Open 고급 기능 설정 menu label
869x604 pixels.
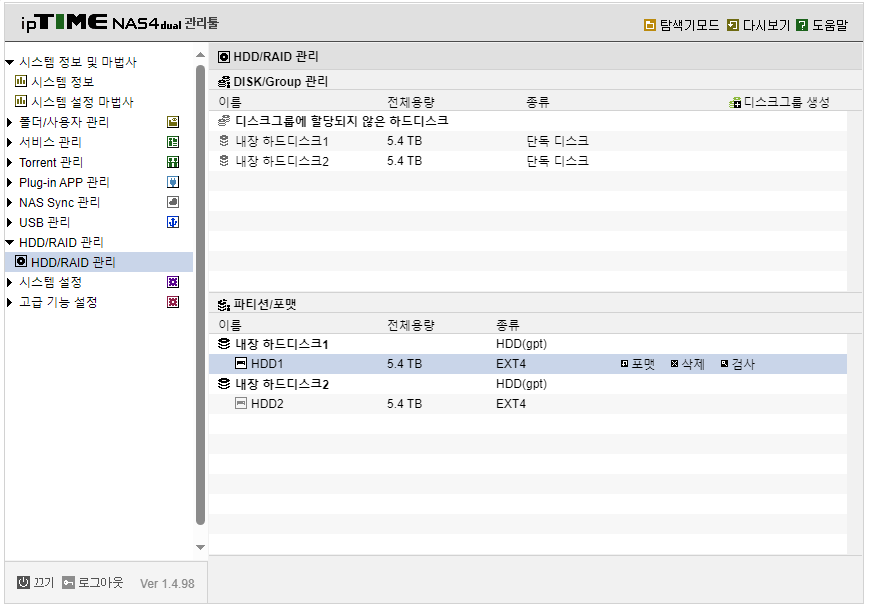click(58, 302)
